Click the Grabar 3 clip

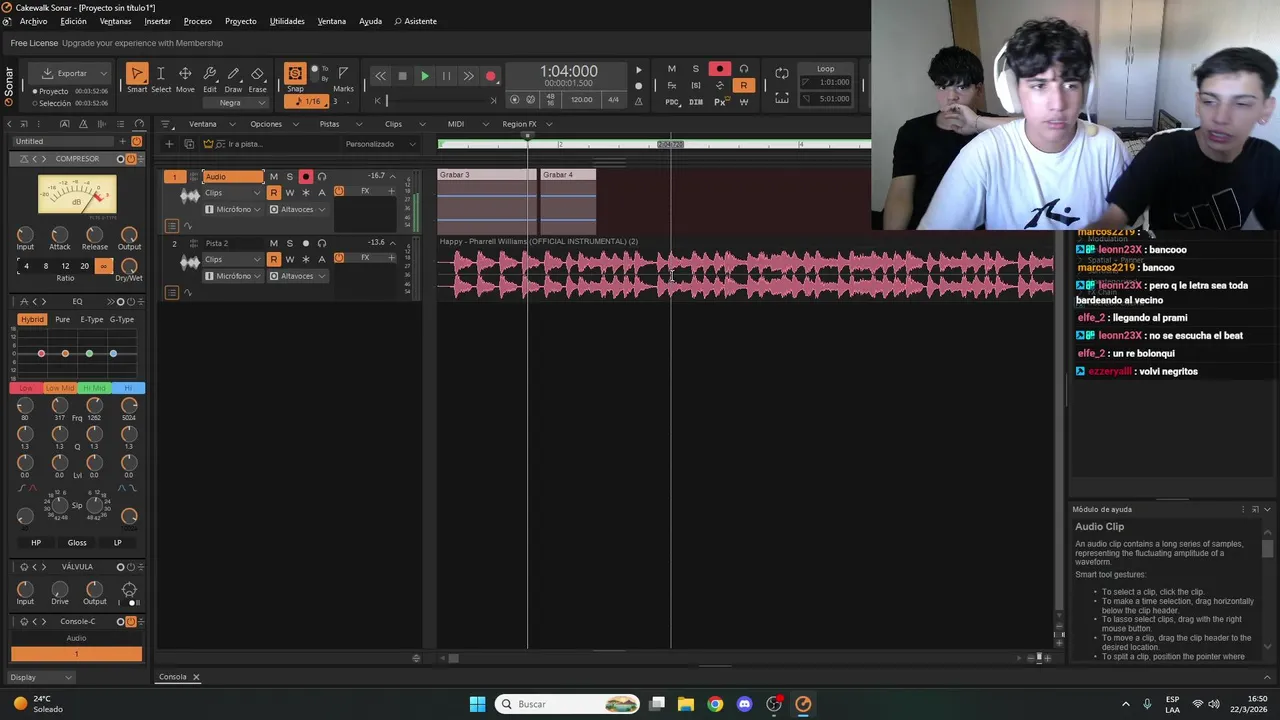[487, 200]
